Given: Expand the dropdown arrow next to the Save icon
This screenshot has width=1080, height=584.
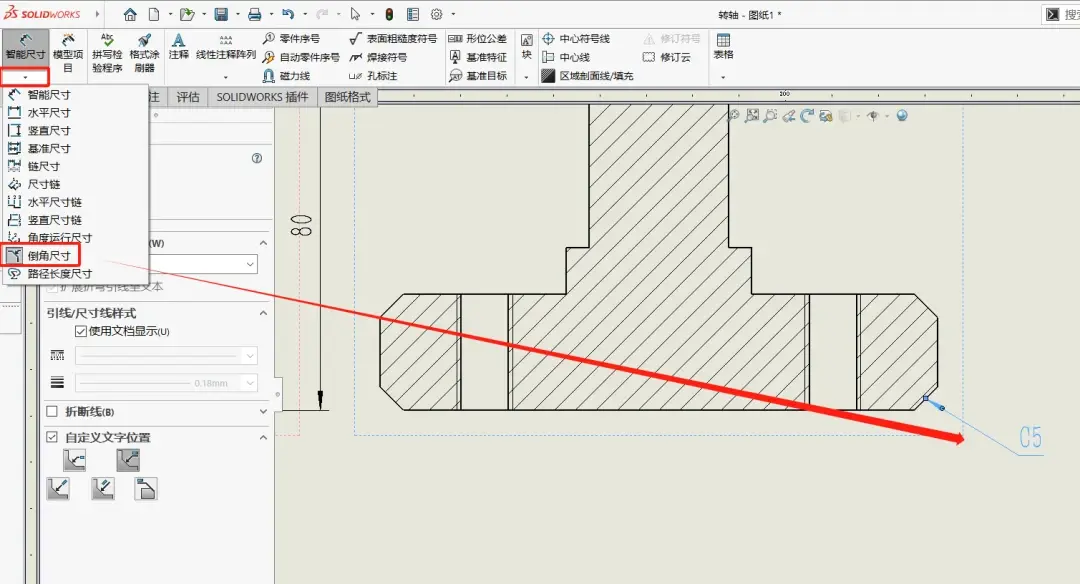Looking at the screenshot, I should click(x=237, y=14).
